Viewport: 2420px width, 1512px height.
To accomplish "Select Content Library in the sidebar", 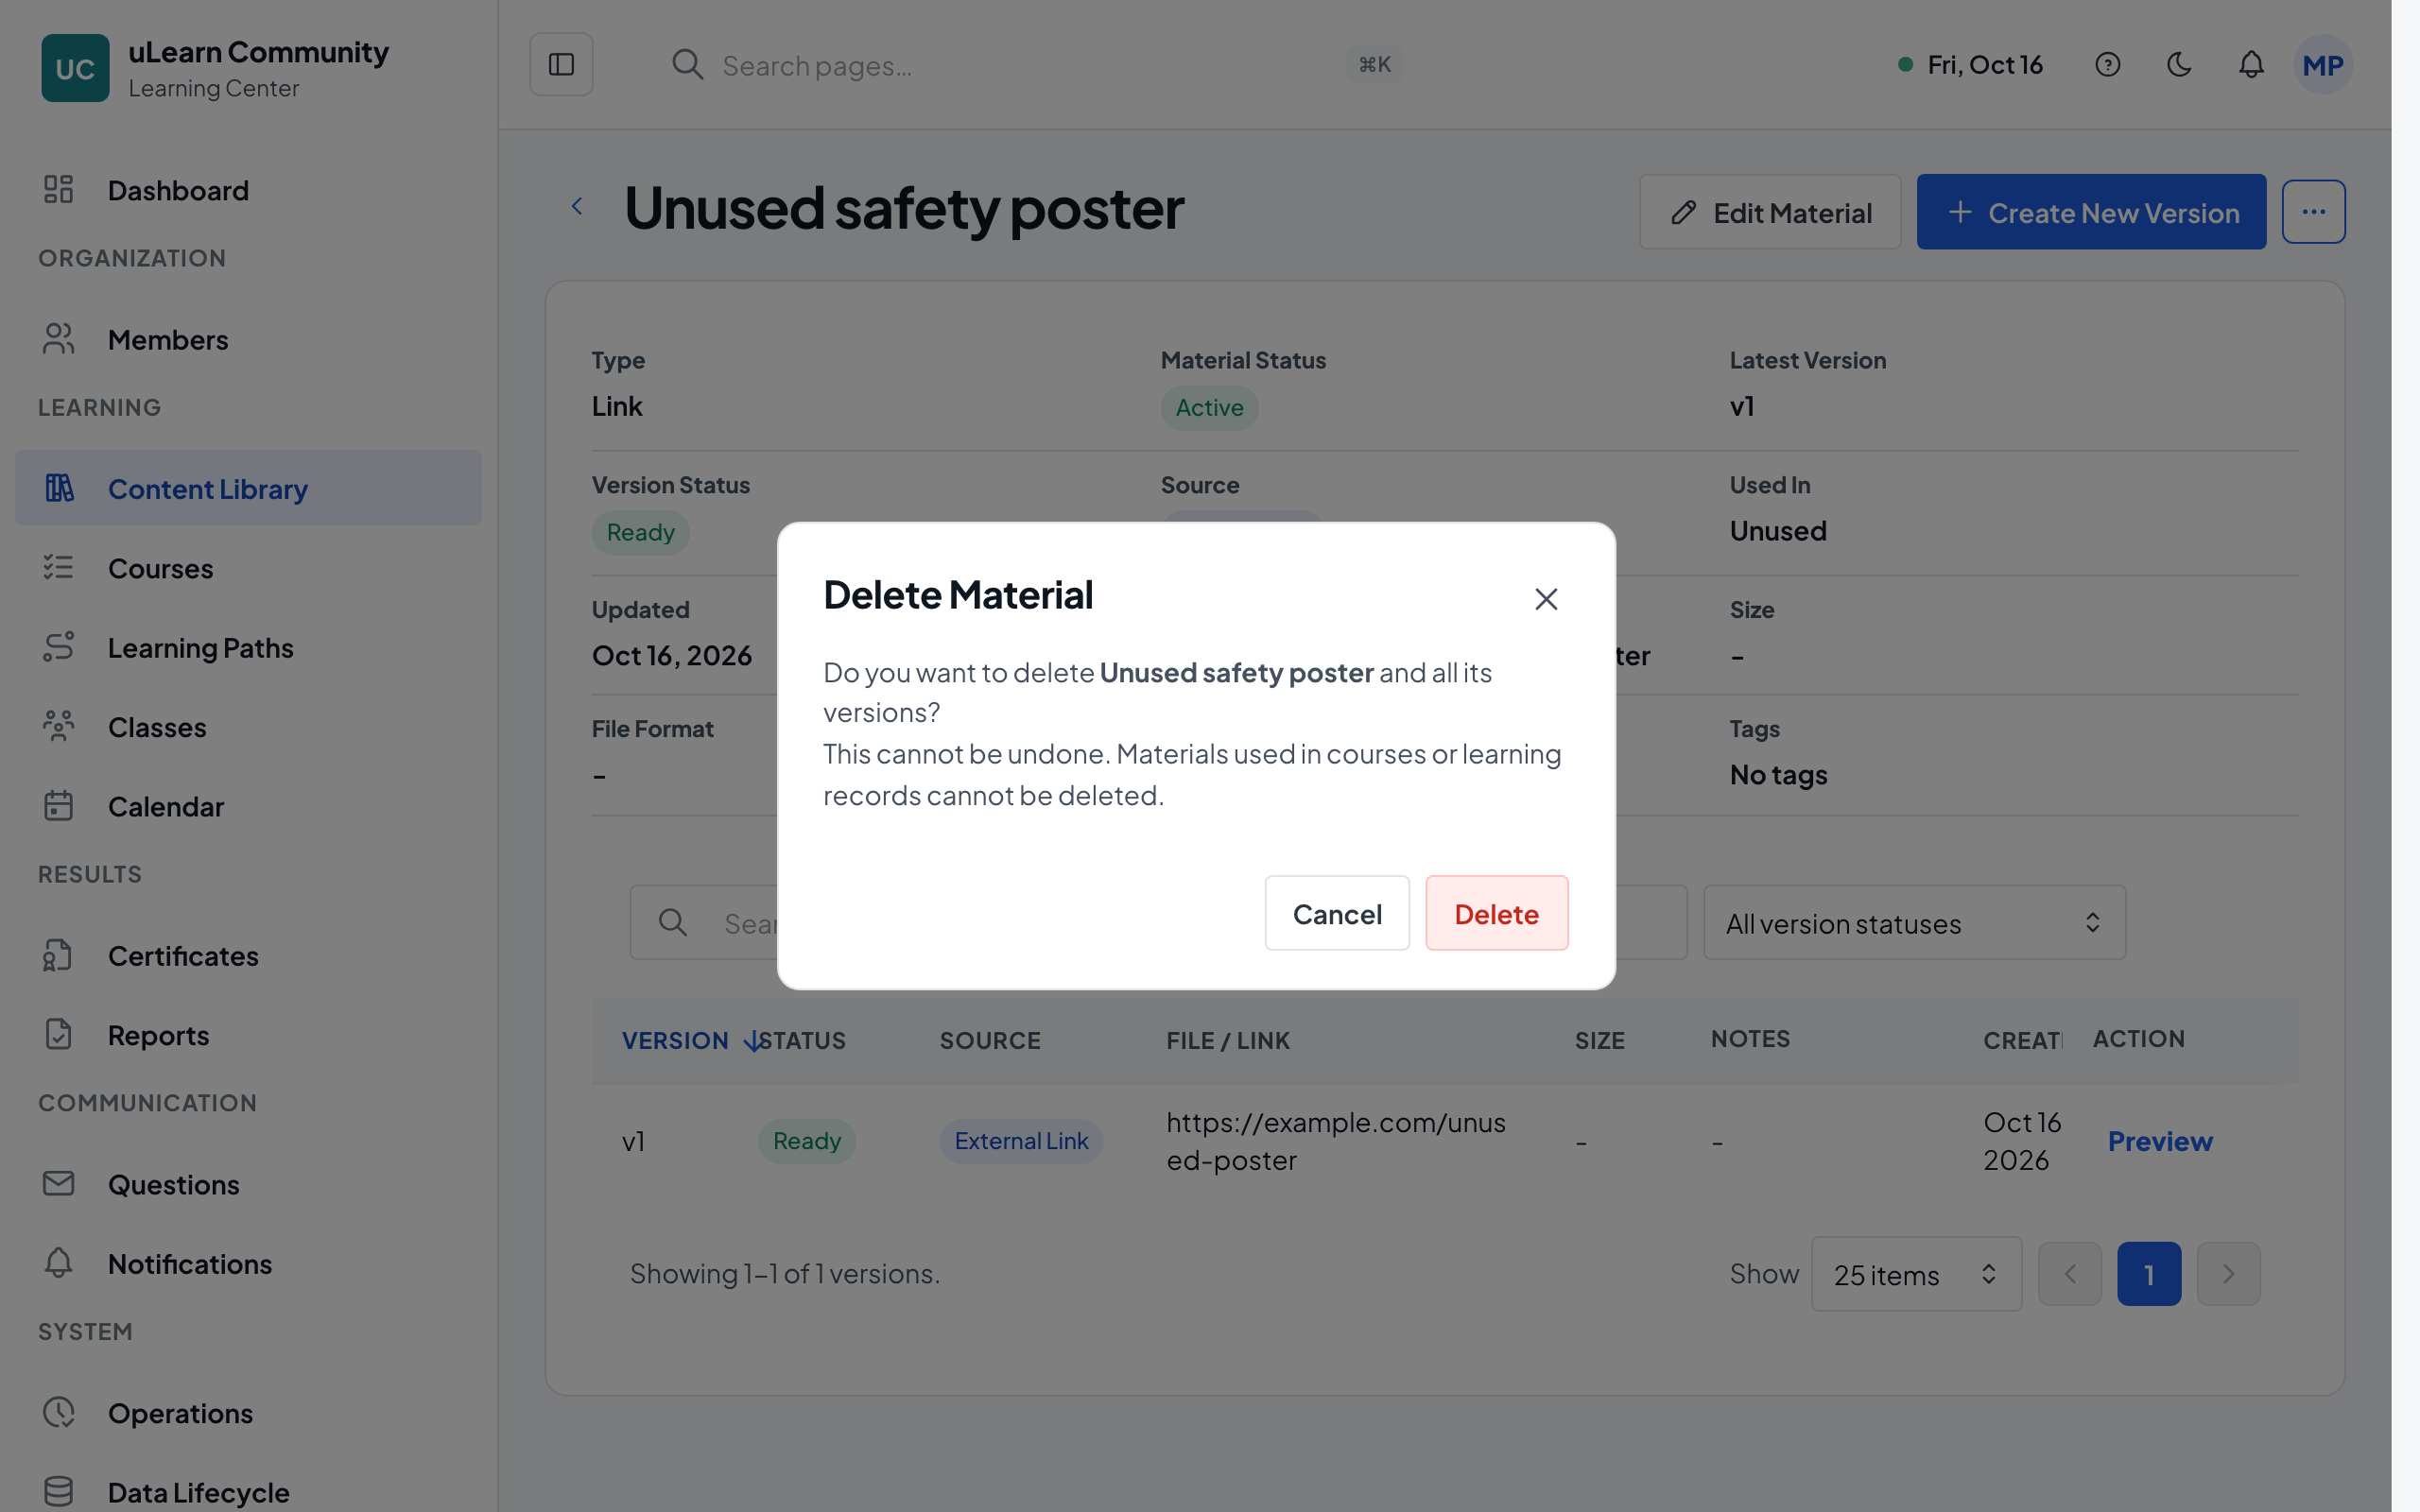I will pos(248,488).
